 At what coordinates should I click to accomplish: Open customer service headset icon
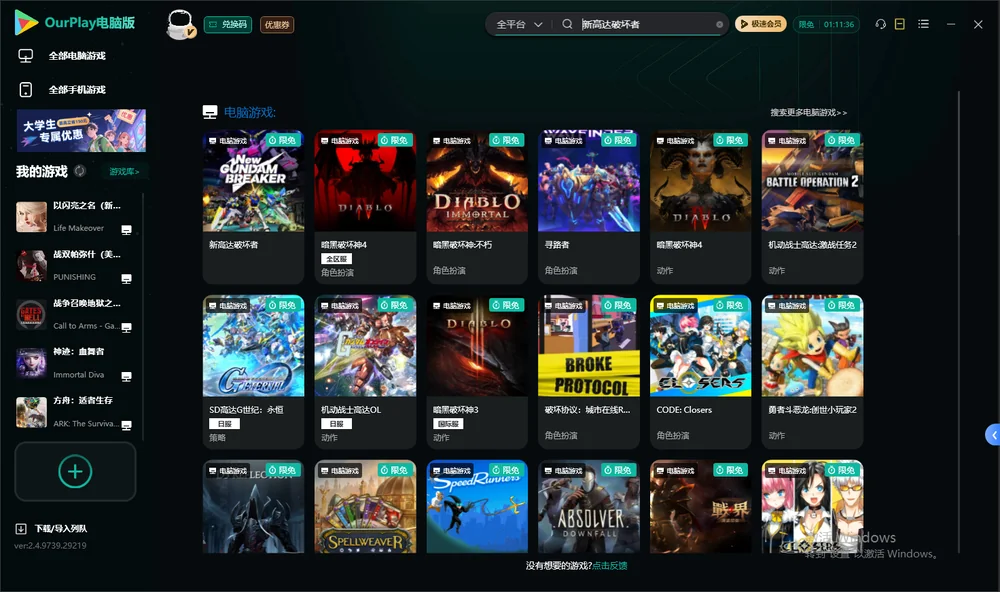881,24
